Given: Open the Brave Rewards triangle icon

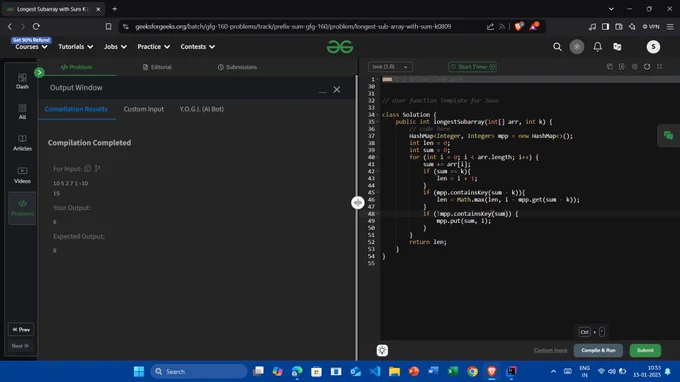Looking at the screenshot, I should 533,26.
